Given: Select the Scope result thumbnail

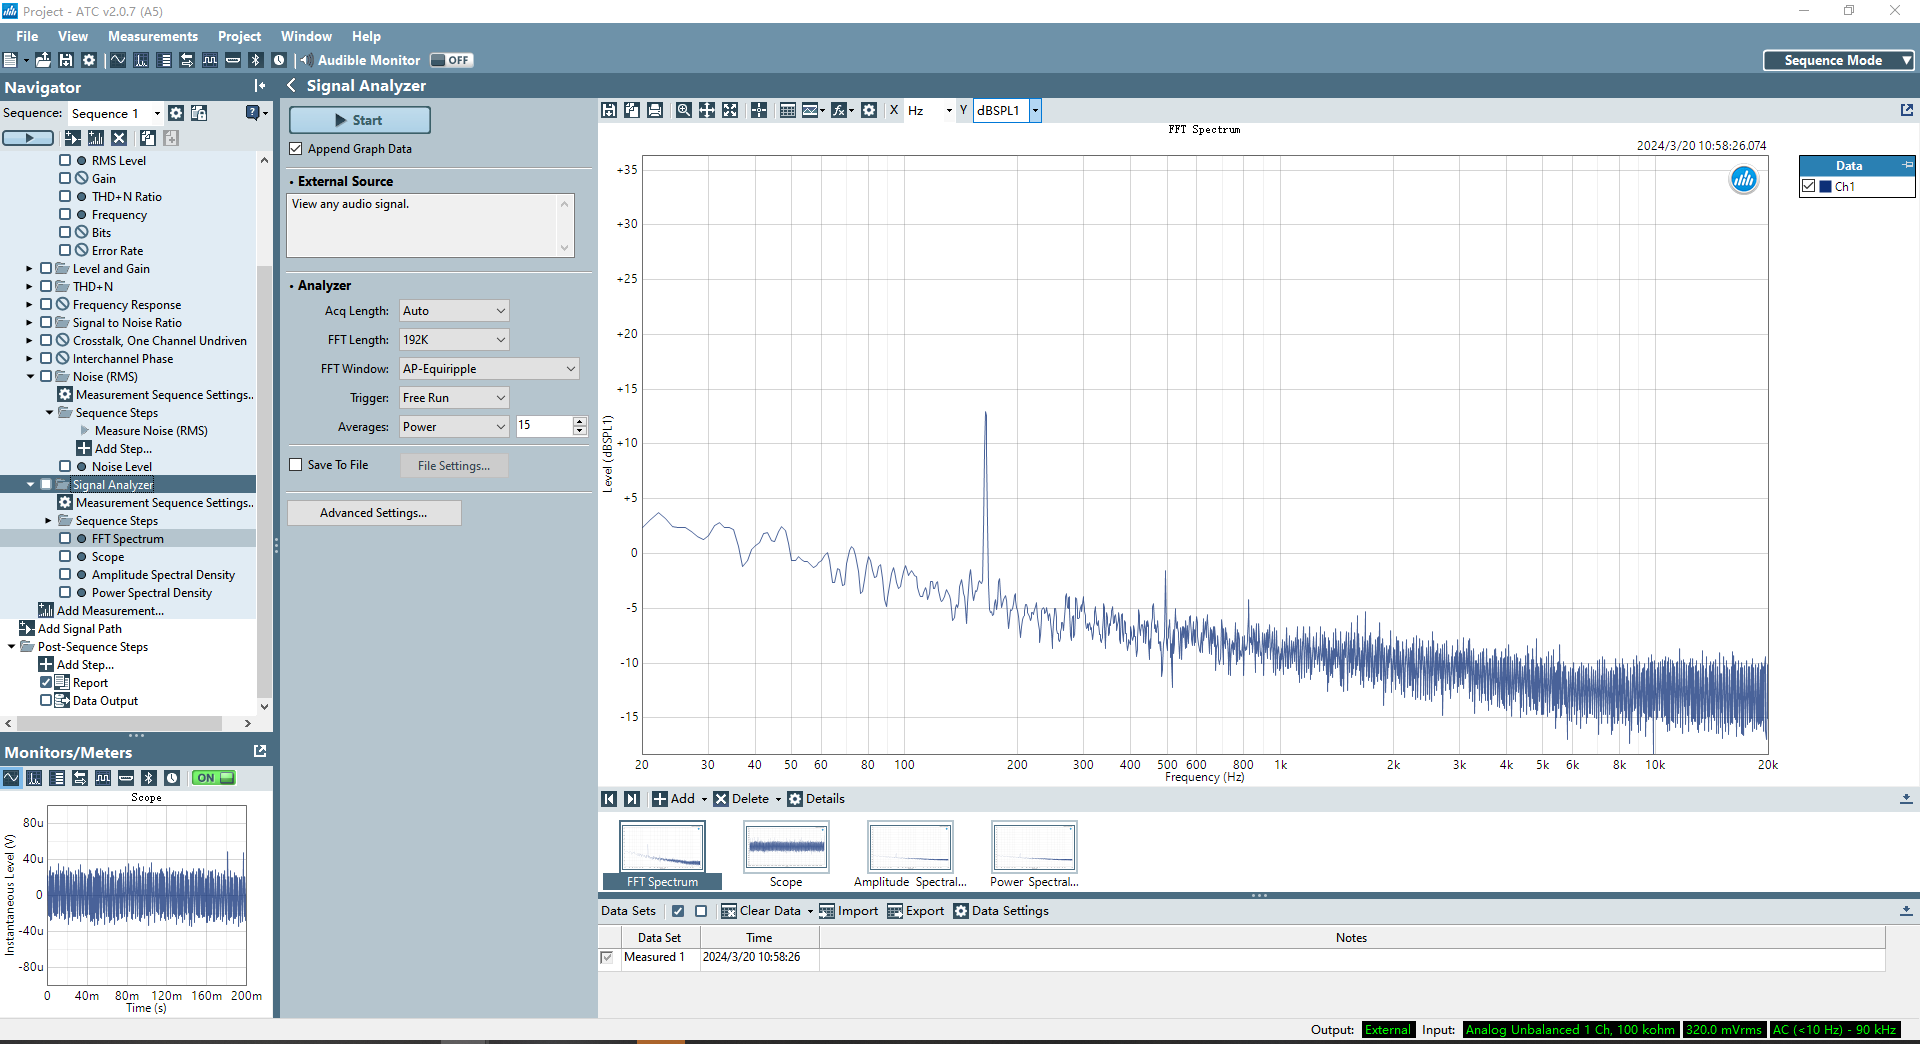Looking at the screenshot, I should pyautogui.click(x=786, y=855).
